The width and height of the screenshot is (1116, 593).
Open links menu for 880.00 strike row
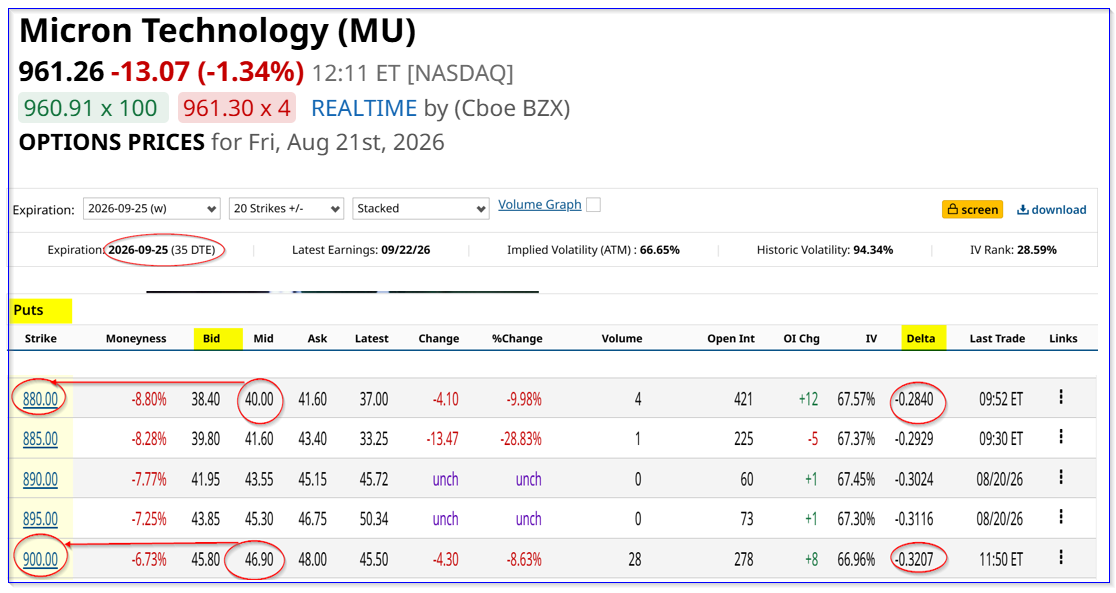pyautogui.click(x=1060, y=397)
